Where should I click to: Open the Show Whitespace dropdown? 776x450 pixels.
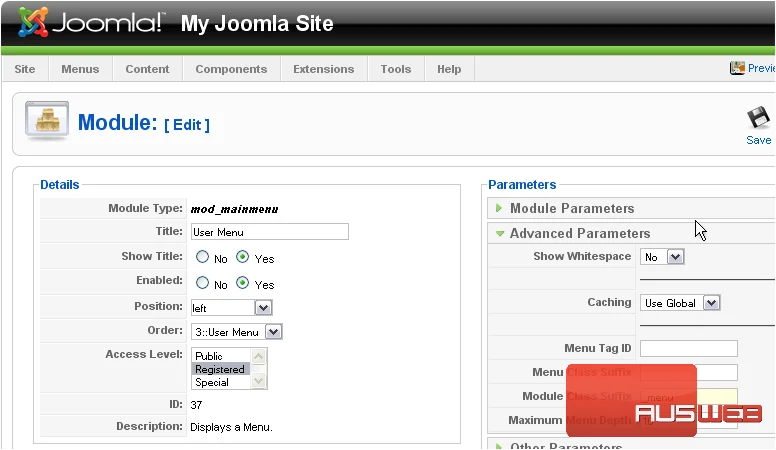pyautogui.click(x=662, y=257)
